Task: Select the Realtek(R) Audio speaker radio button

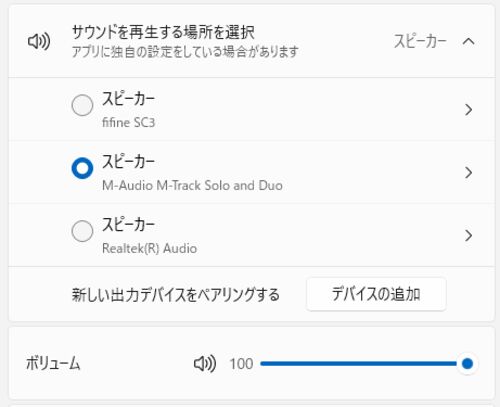Action: coord(82,231)
